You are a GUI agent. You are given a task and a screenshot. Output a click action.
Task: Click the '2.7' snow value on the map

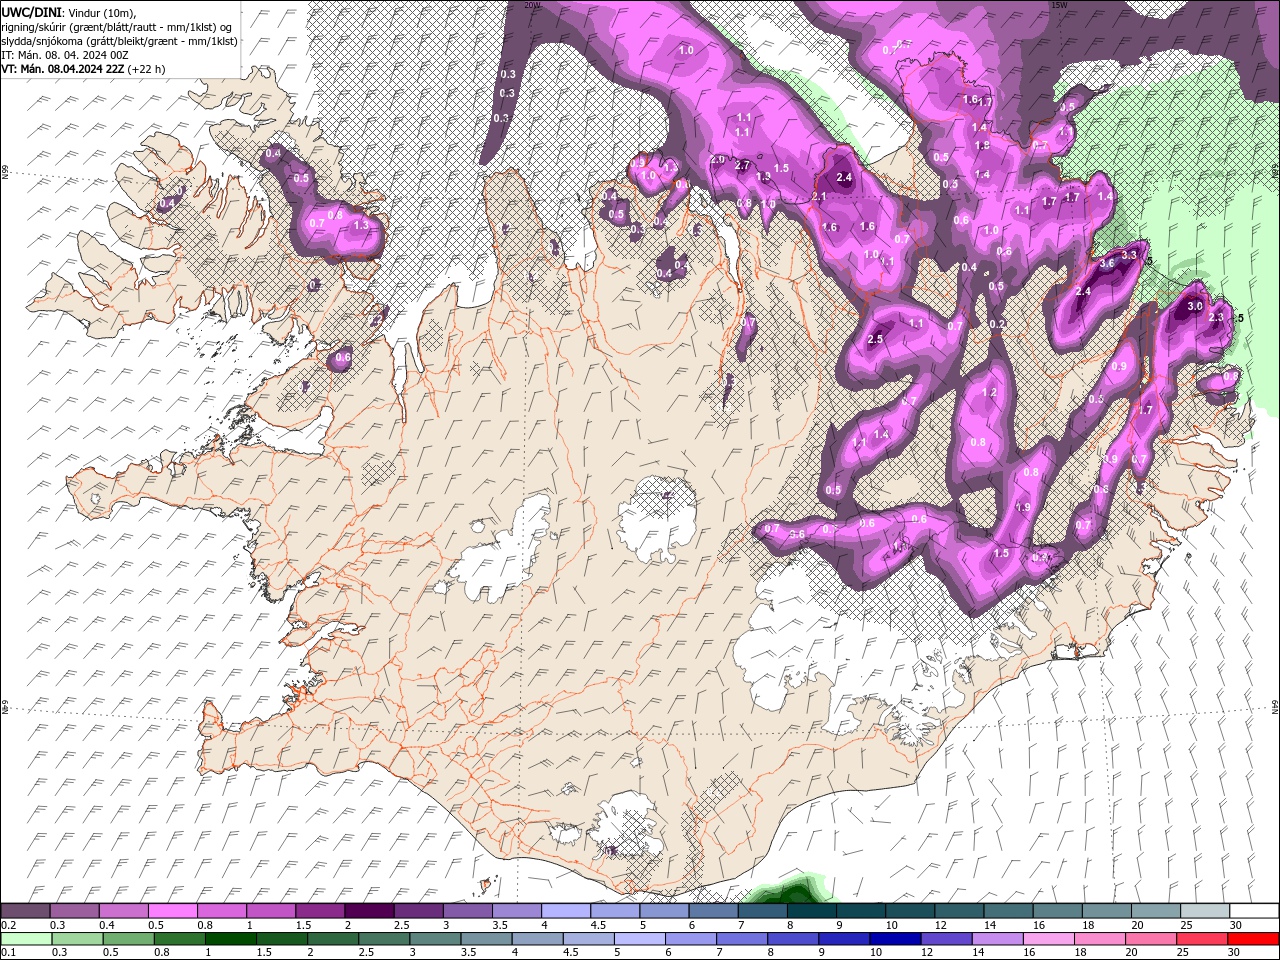pos(742,165)
